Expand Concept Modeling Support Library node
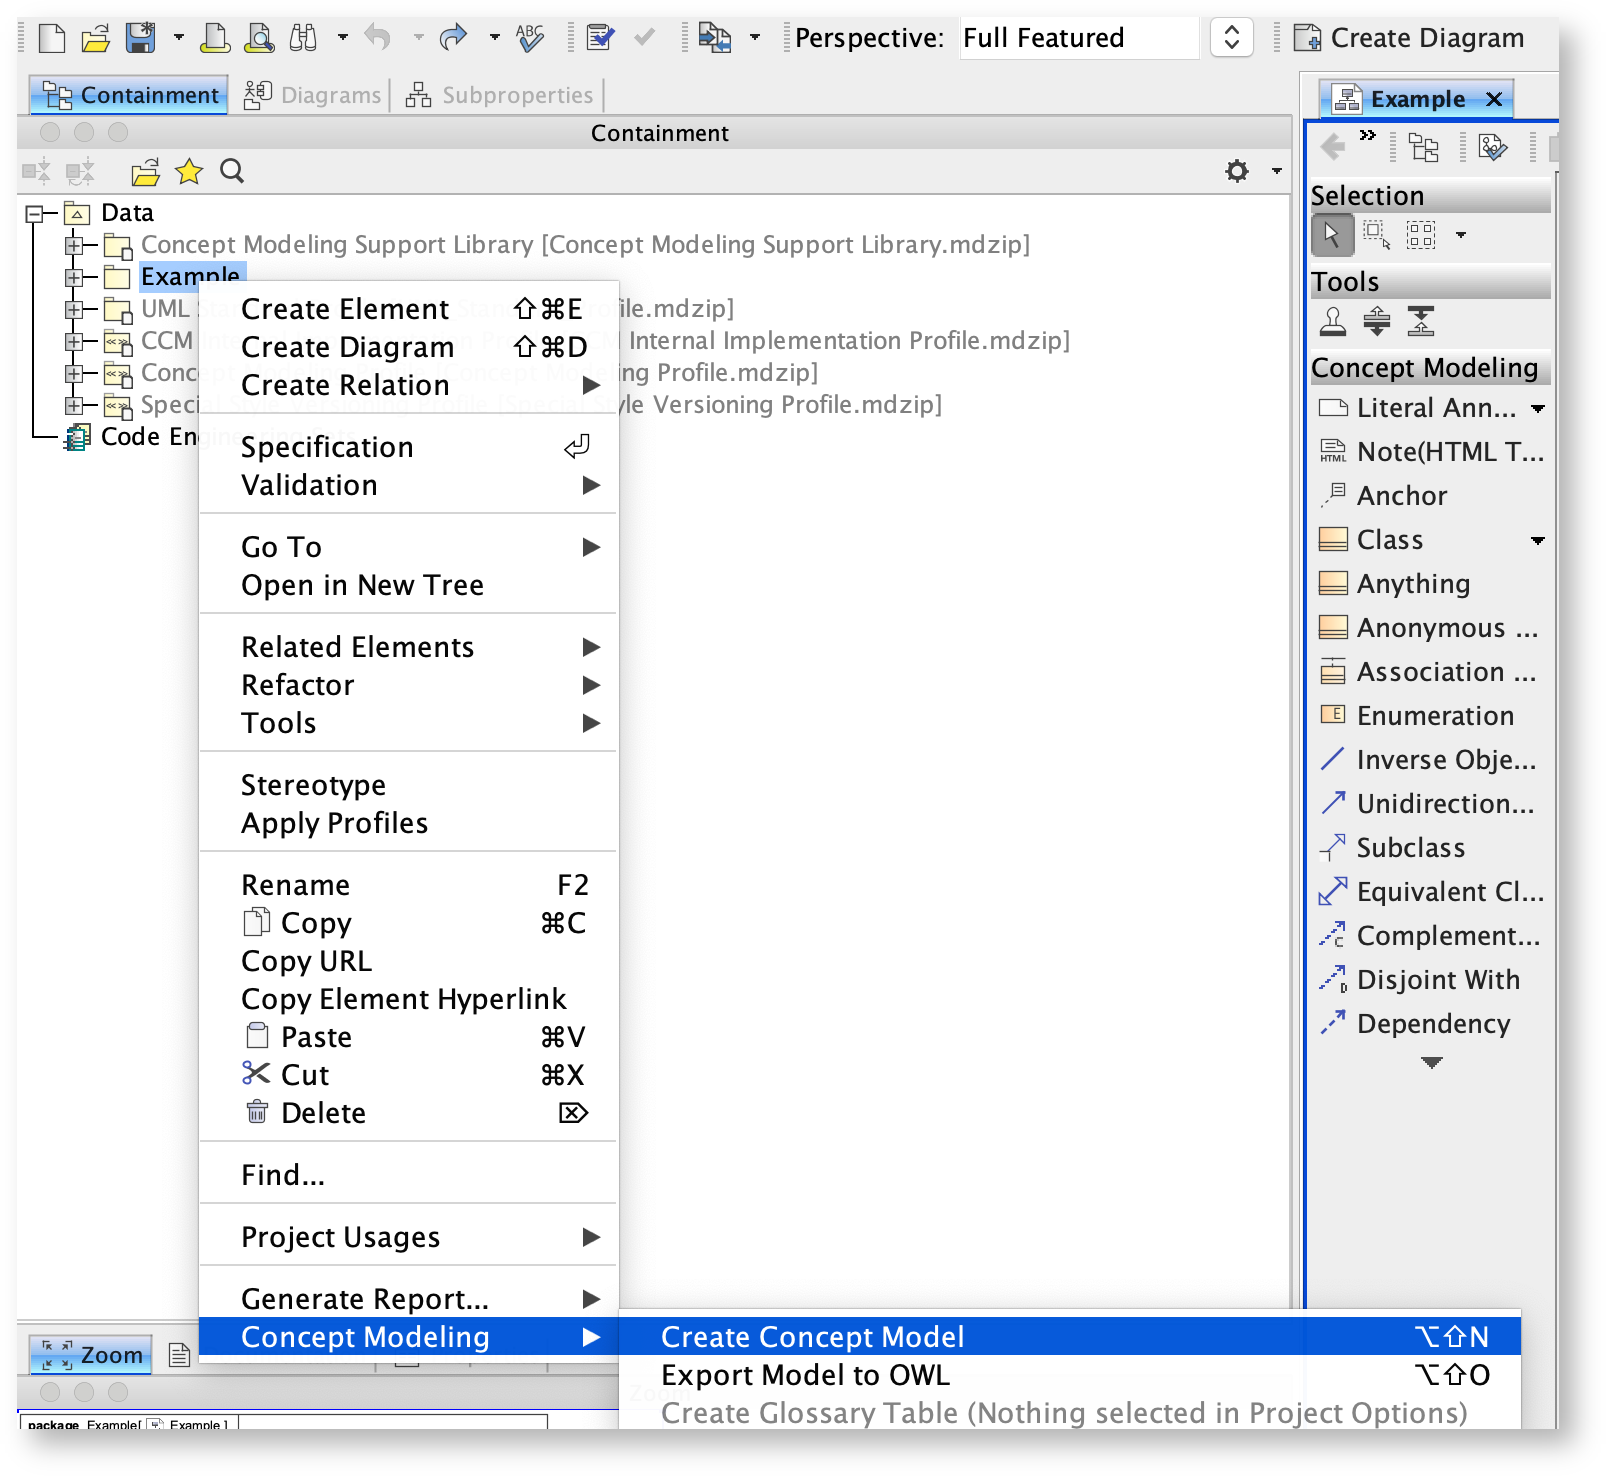Image resolution: width=1607 pixels, height=1477 pixels. pyautogui.click(x=74, y=245)
